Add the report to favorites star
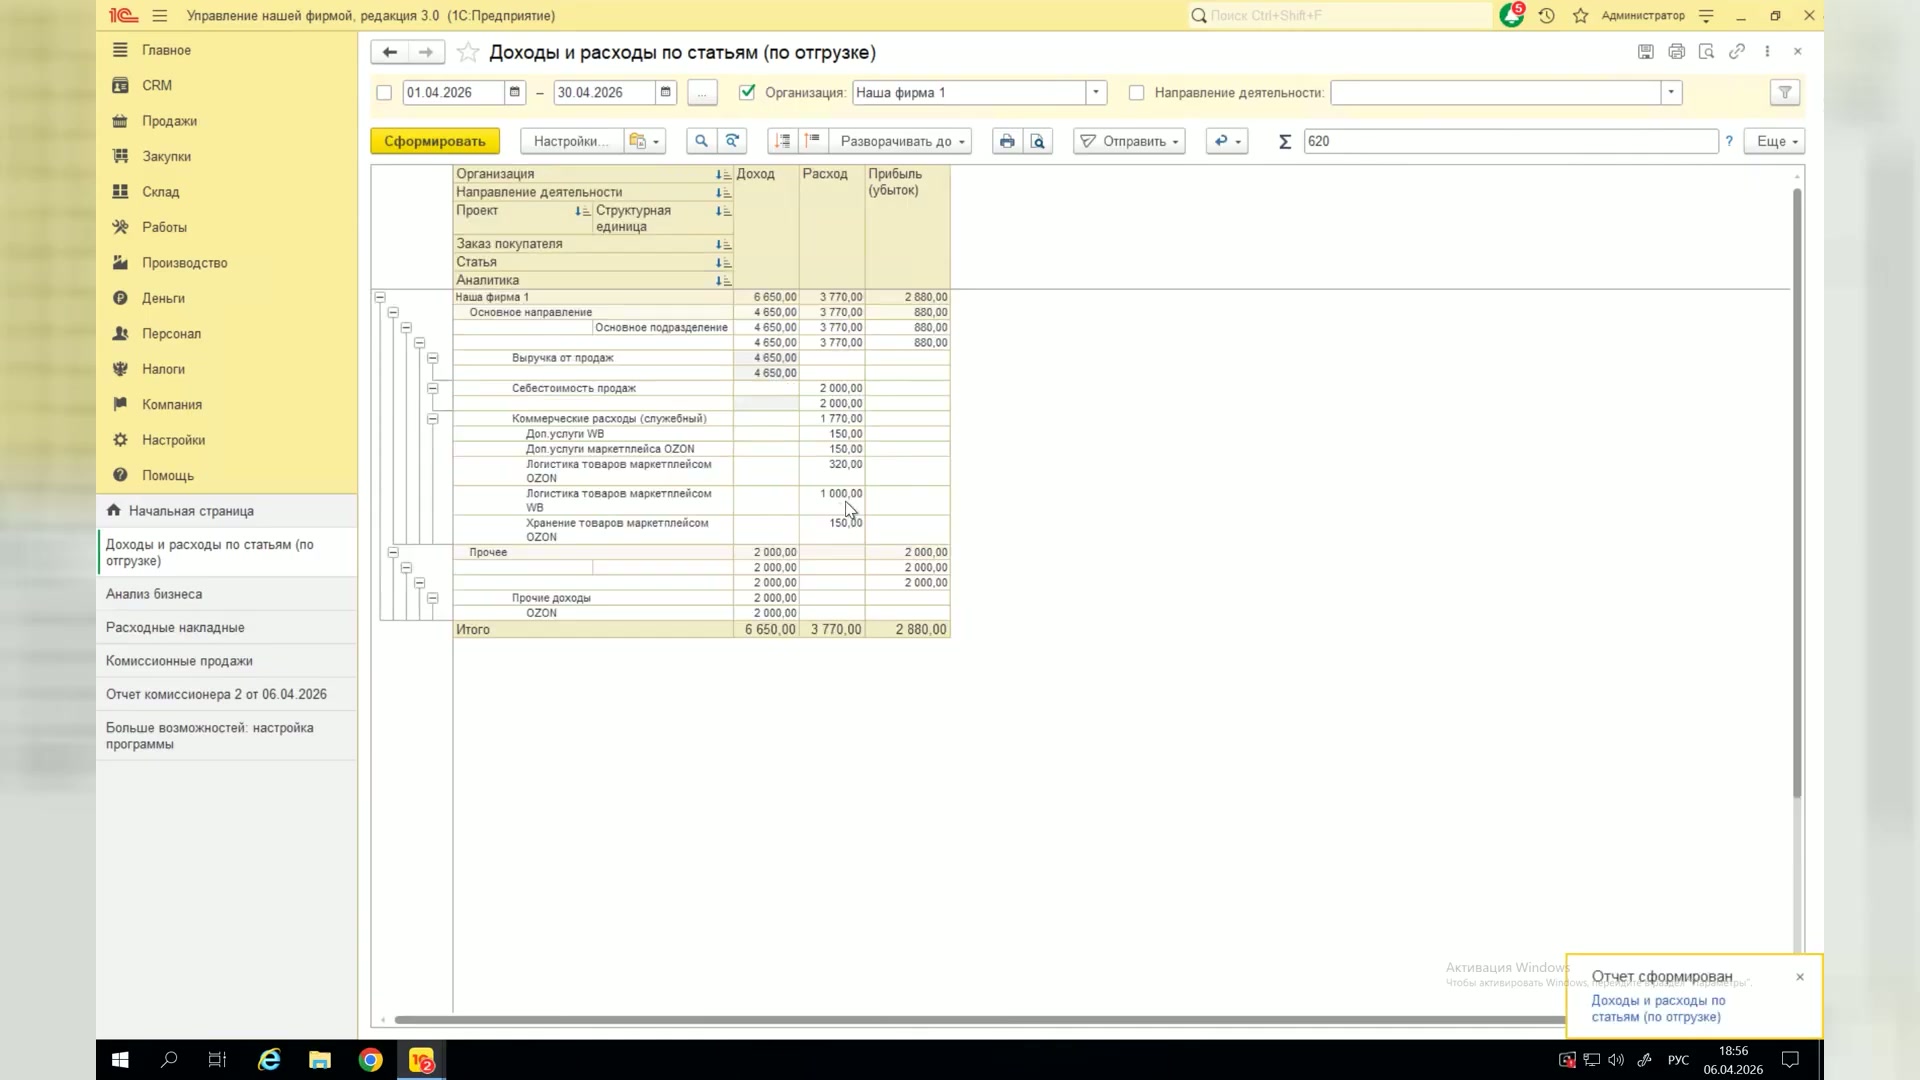The image size is (1920, 1080). (467, 52)
